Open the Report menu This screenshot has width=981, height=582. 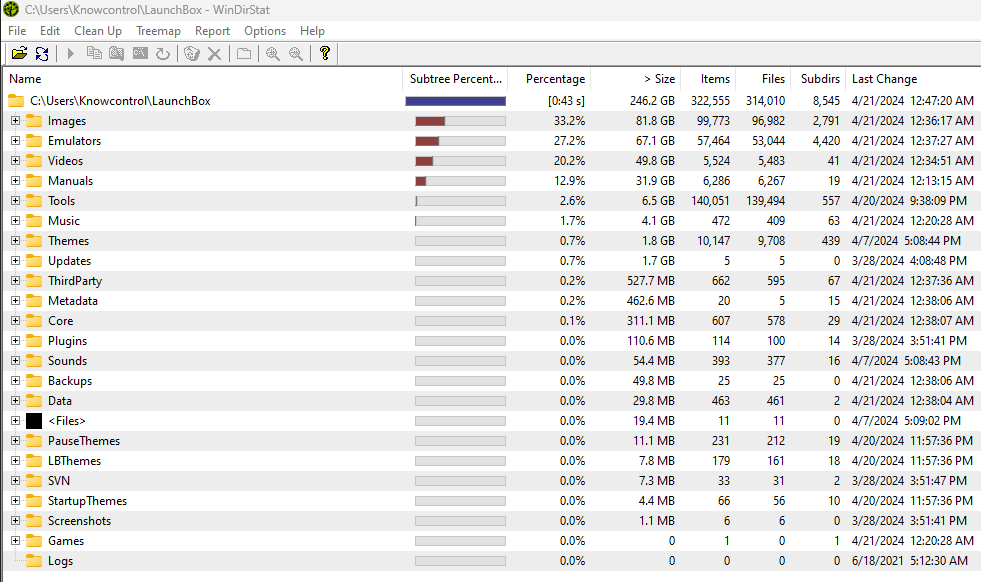(x=212, y=31)
